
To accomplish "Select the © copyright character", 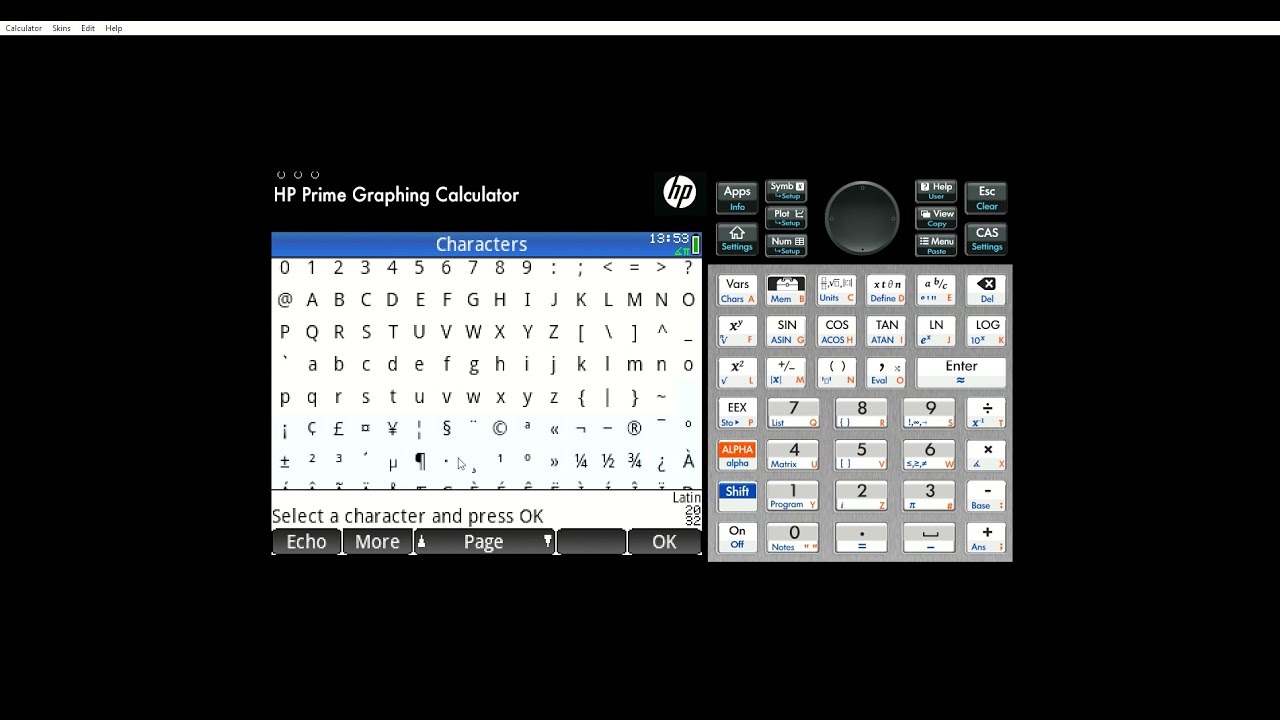I will pyautogui.click(x=500, y=428).
